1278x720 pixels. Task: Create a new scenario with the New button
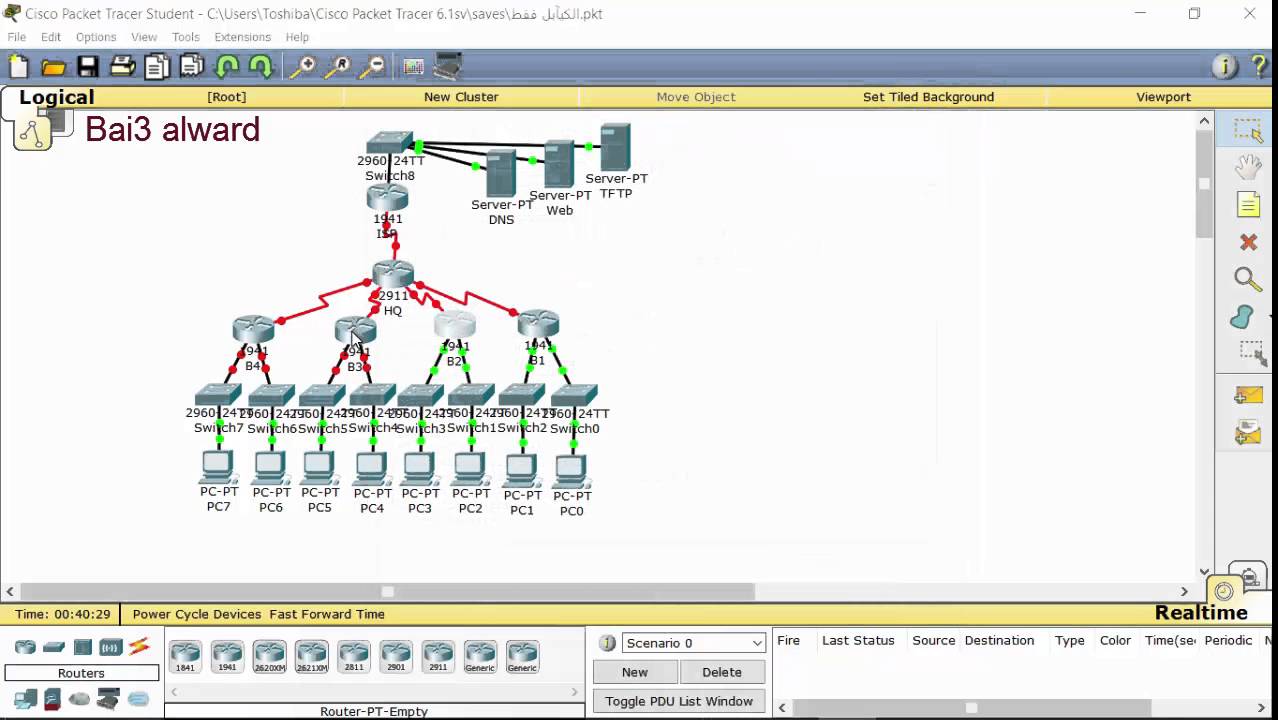tap(635, 672)
